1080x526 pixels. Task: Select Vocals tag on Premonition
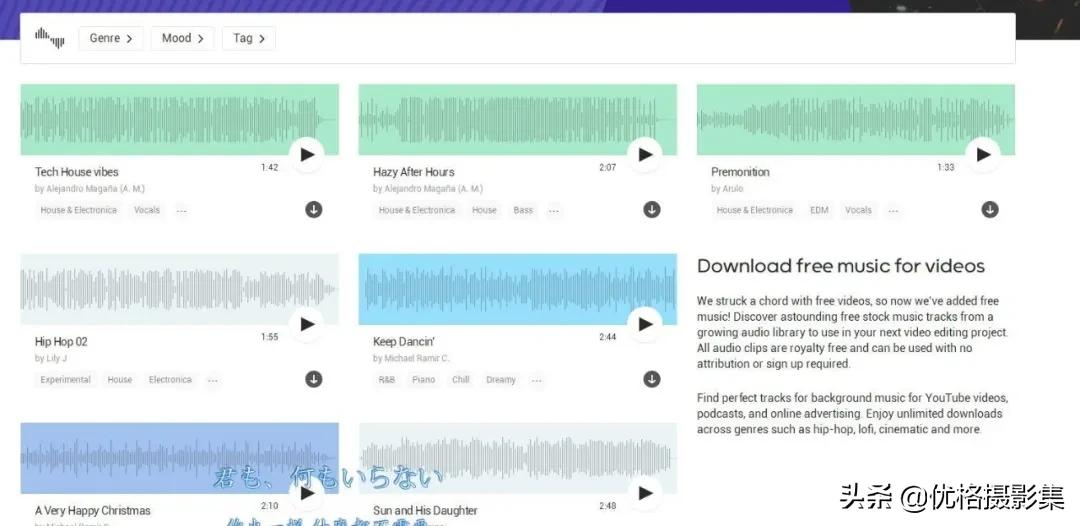click(x=858, y=211)
